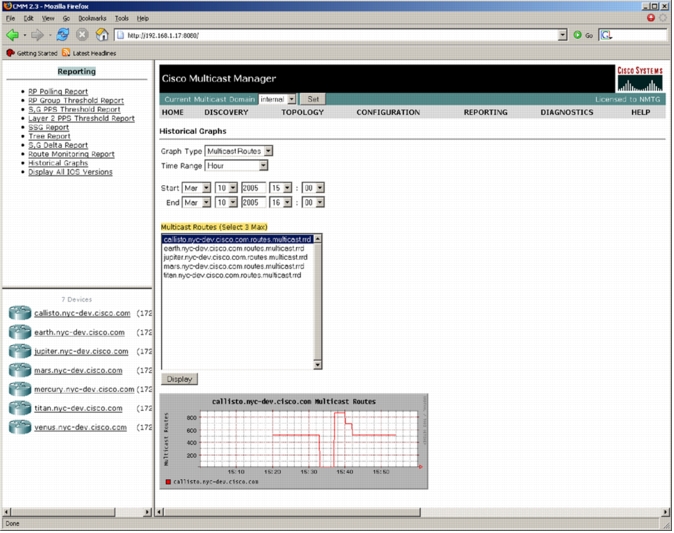Click the callisto Multicast Routes graph image
Image resolution: width=674 pixels, height=533 pixels.
294,442
